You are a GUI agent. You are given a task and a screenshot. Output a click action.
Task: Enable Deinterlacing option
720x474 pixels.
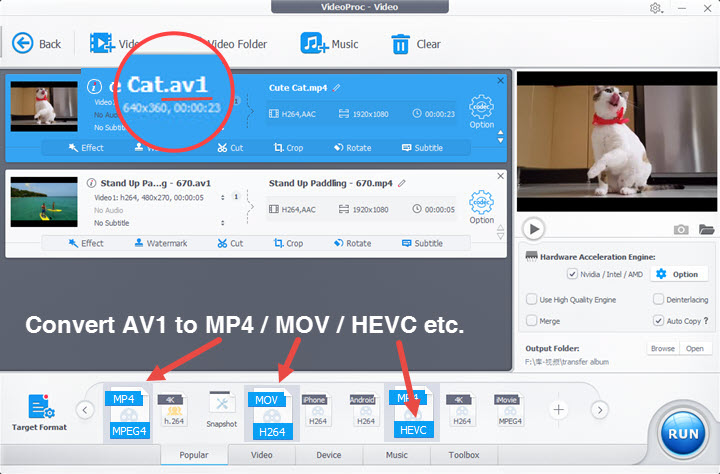click(658, 299)
